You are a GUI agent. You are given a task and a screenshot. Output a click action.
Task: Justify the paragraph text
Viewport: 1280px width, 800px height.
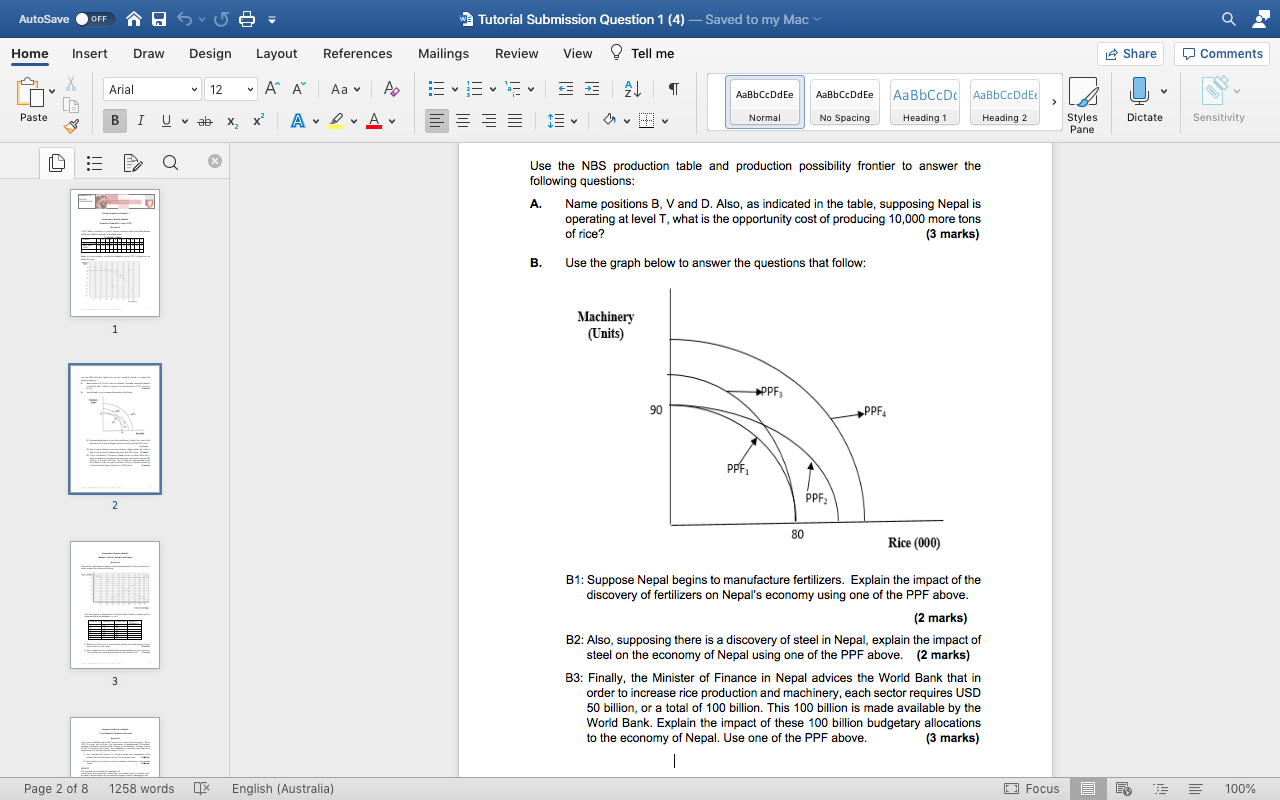tap(515, 121)
